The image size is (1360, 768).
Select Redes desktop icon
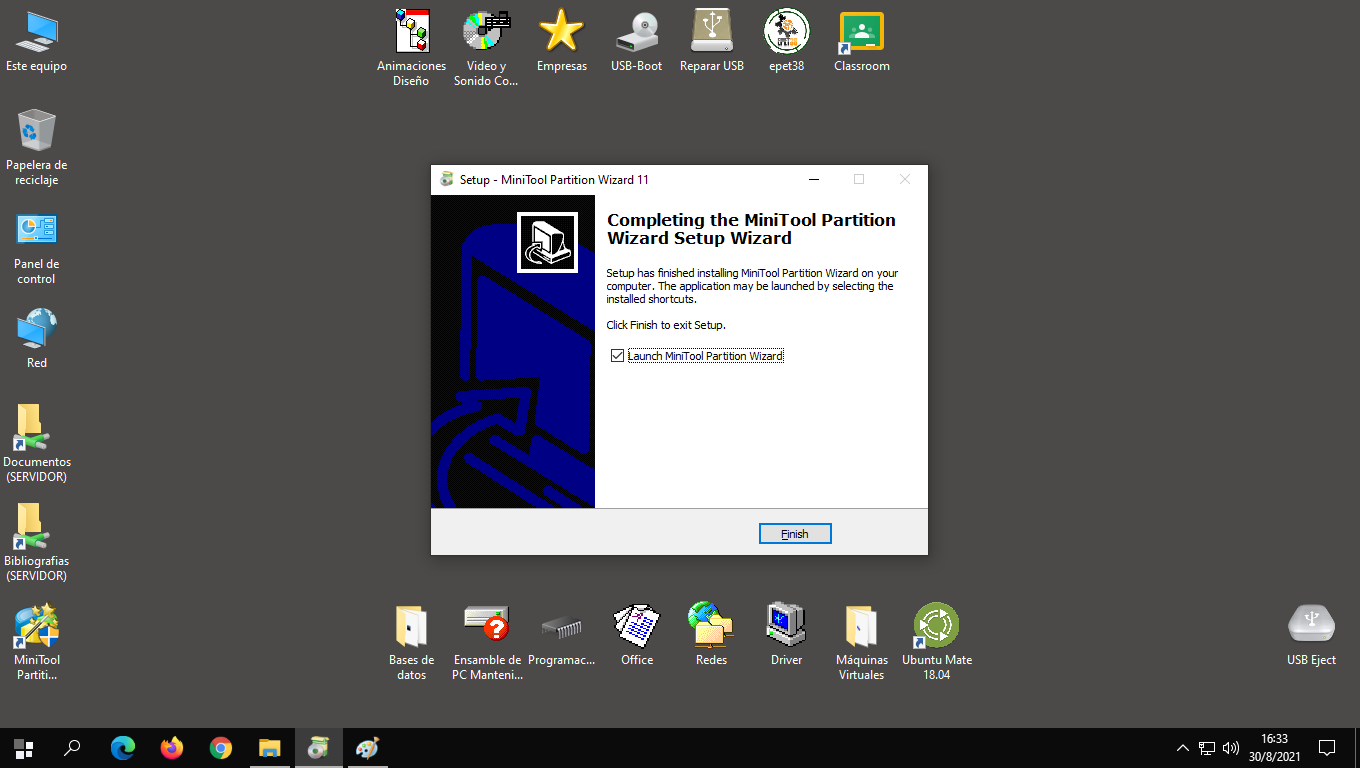712,635
